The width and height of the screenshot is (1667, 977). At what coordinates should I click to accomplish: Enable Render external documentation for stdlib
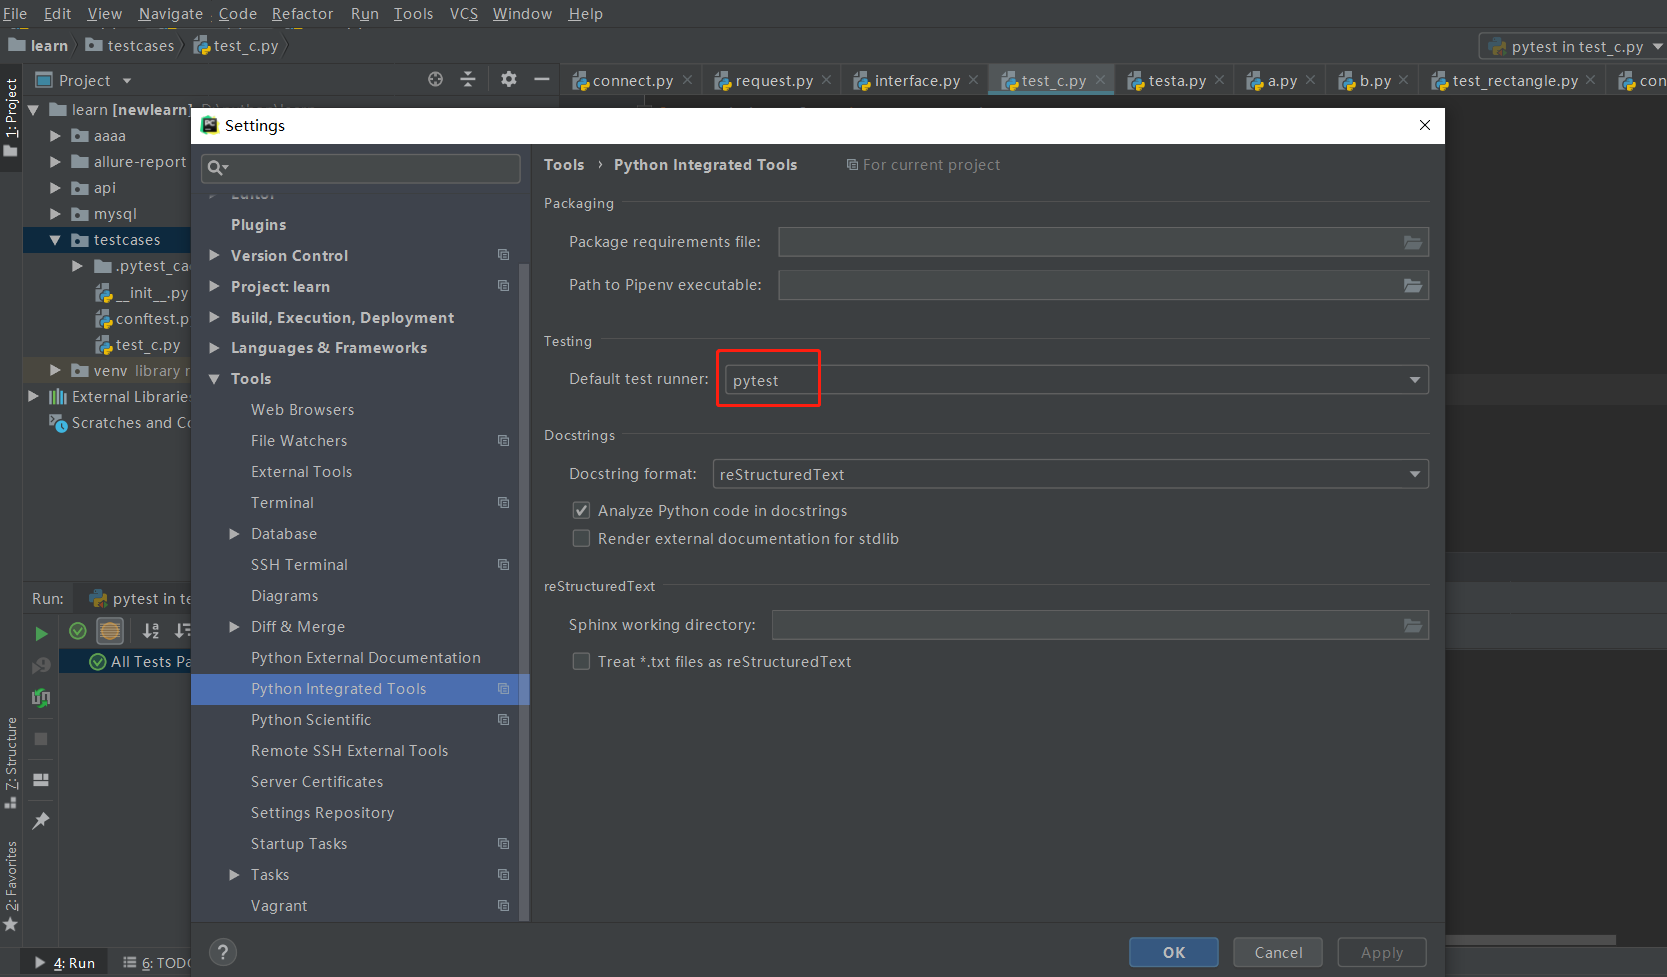click(x=581, y=538)
